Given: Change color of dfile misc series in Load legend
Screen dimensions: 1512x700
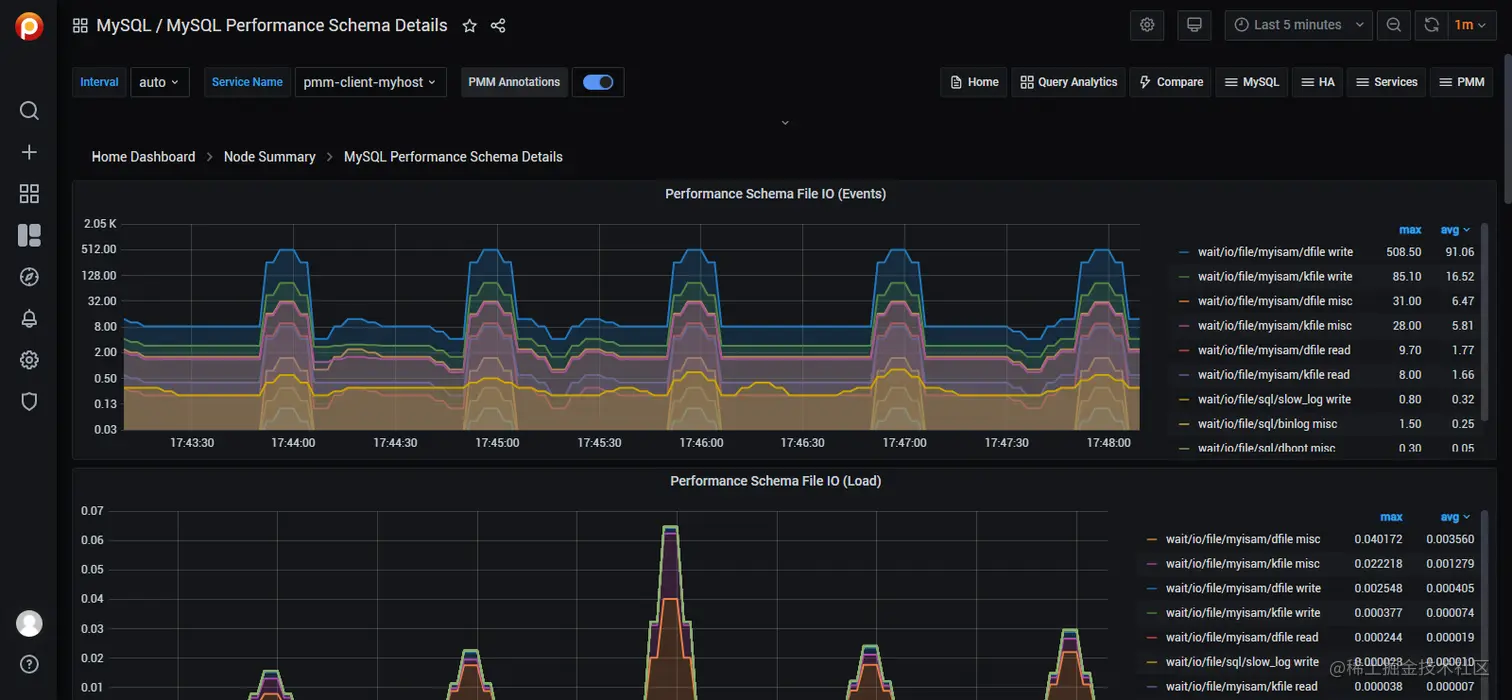Looking at the screenshot, I should coord(1152,540).
